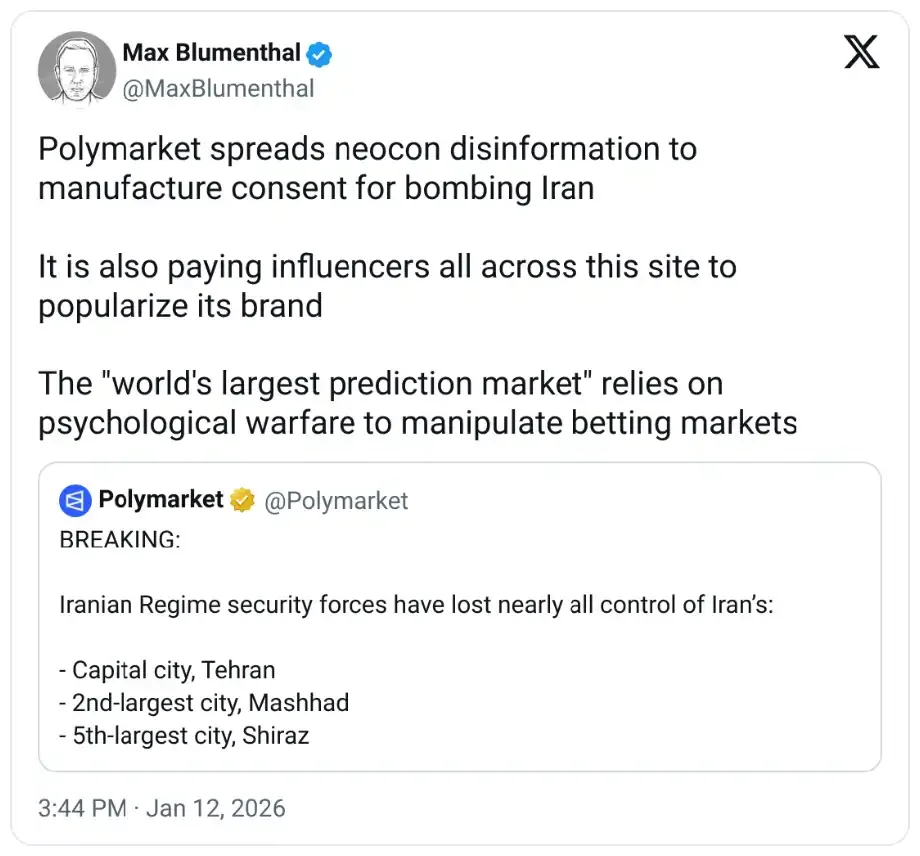Click the blue verified badge beside Max Blumenthal

coord(319,52)
